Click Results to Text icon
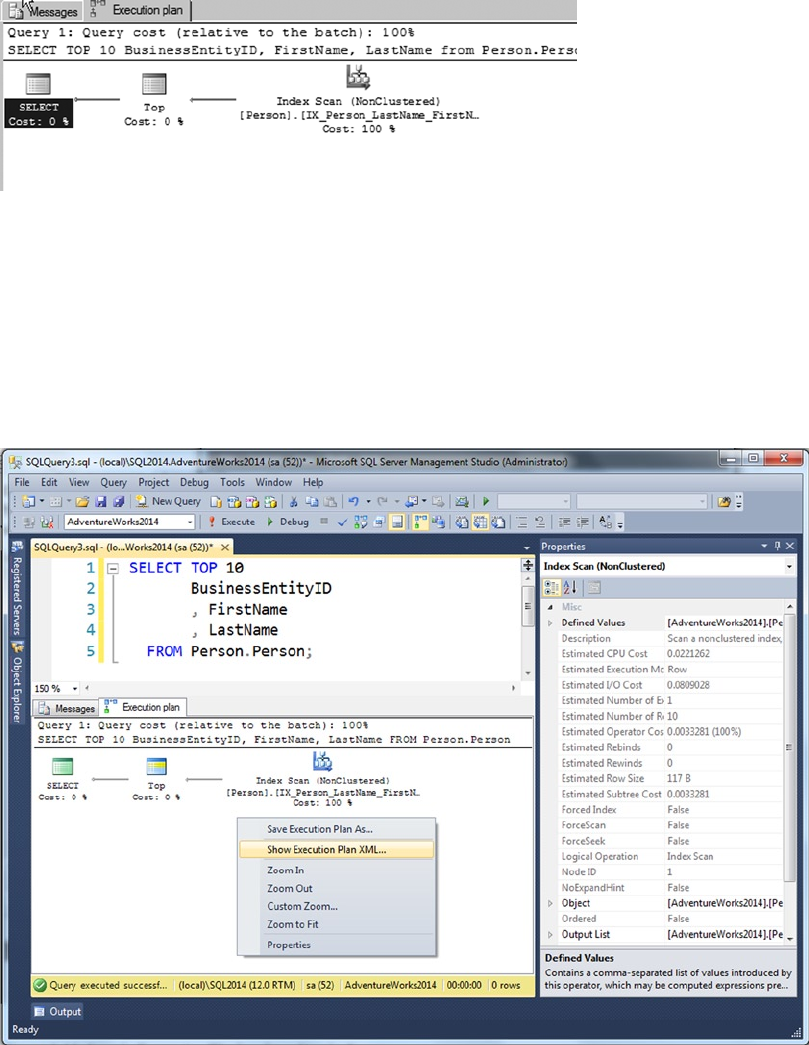 [x=462, y=522]
